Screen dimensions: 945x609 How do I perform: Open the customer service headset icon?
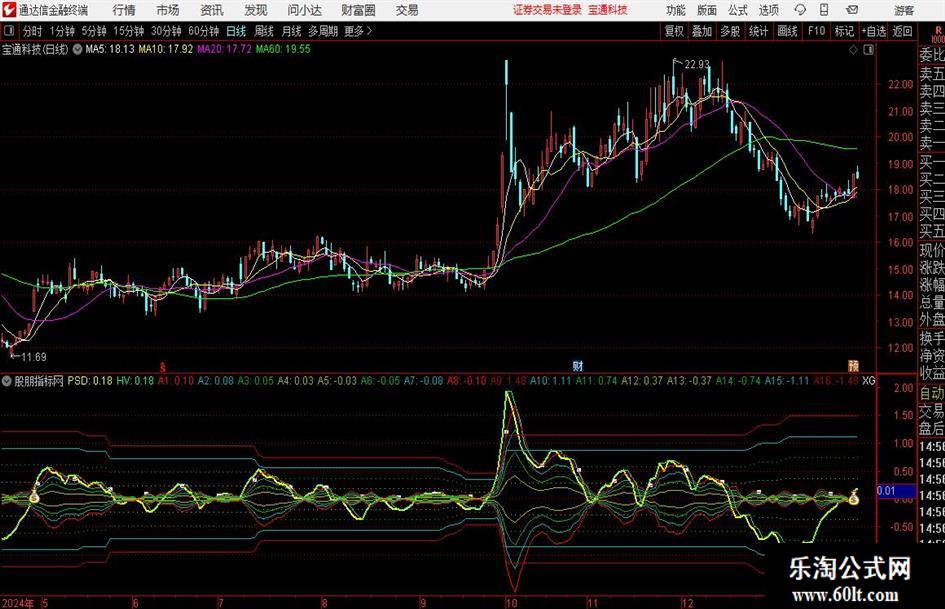pyautogui.click(x=800, y=10)
